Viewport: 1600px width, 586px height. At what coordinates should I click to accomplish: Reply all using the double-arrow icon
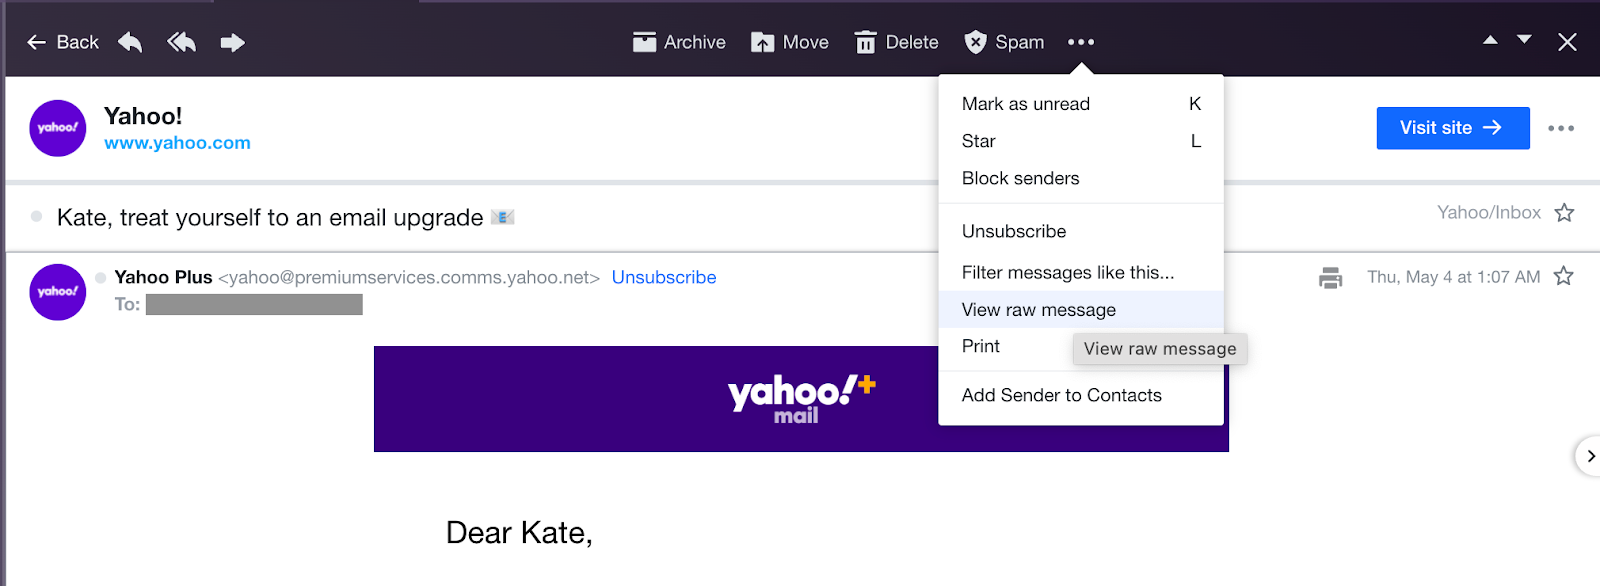coord(181,42)
